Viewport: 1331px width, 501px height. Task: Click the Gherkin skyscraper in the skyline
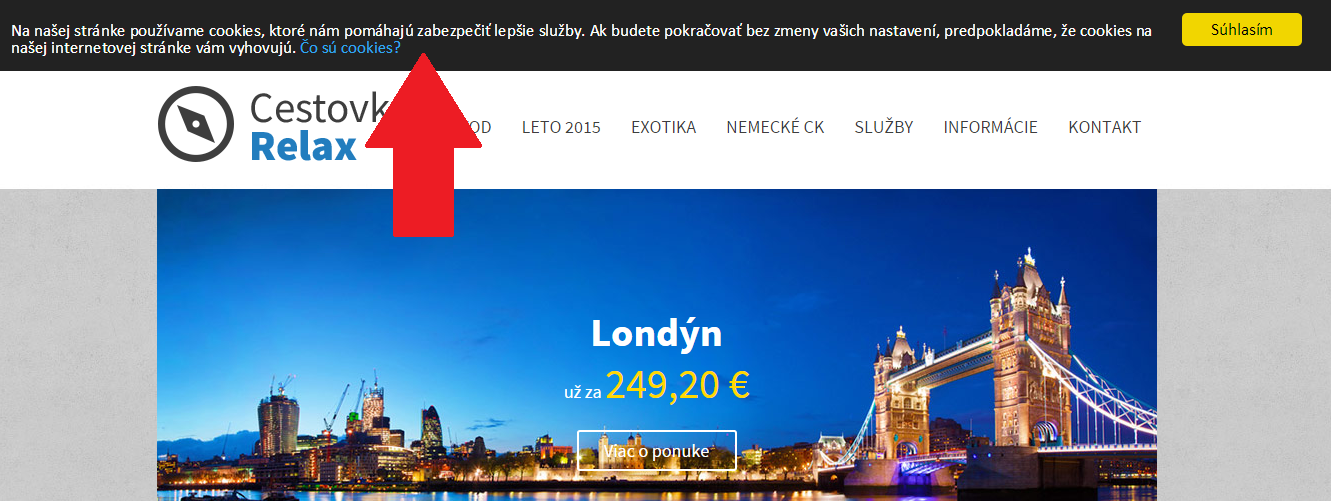(x=431, y=430)
